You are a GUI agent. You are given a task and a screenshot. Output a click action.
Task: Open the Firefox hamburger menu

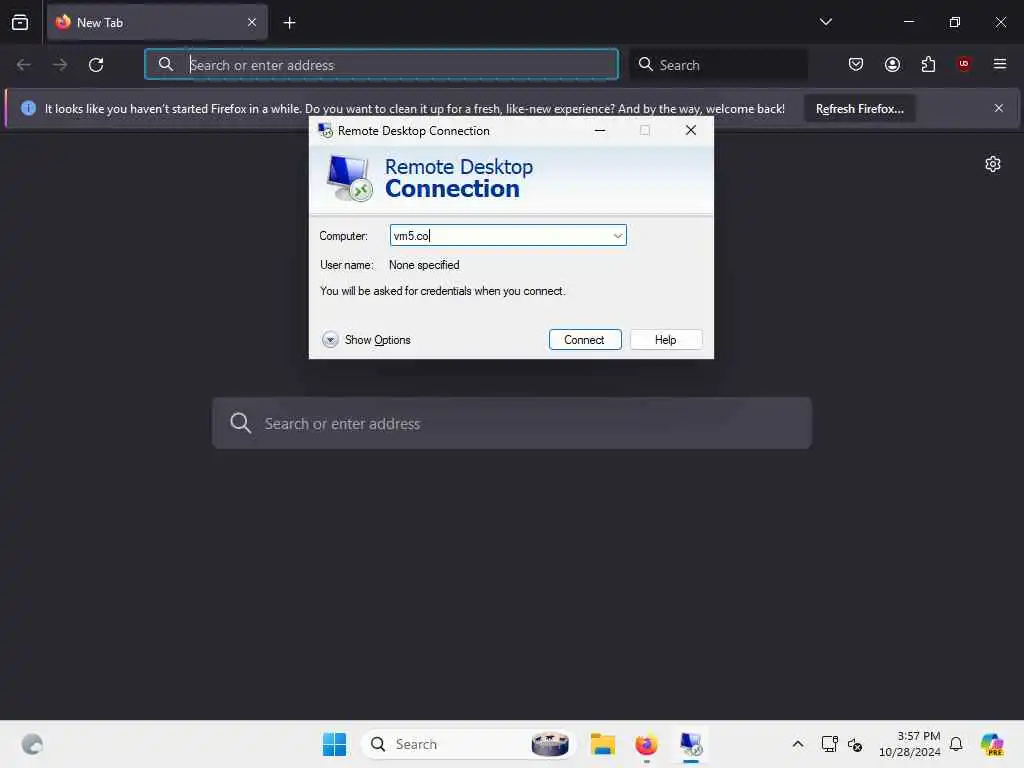pyautogui.click(x=1000, y=64)
